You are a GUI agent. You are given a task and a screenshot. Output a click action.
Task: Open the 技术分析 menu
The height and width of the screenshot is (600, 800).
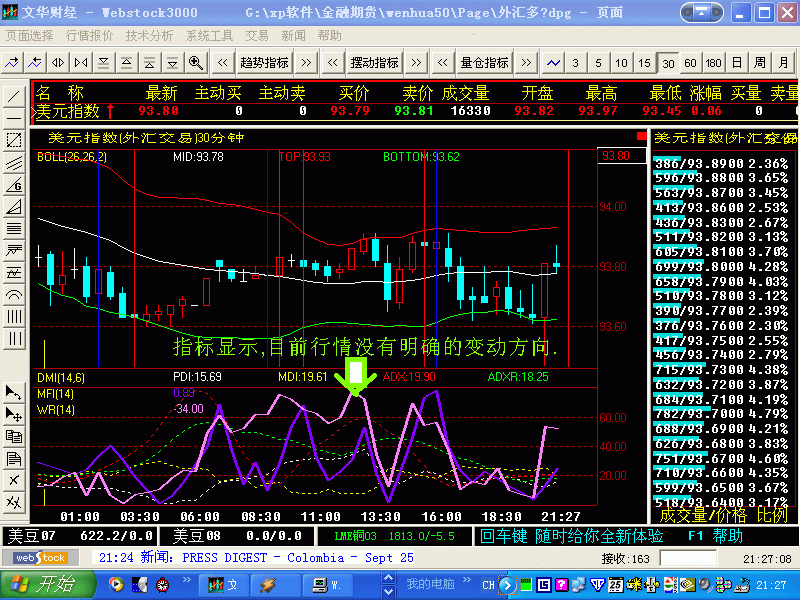149,36
